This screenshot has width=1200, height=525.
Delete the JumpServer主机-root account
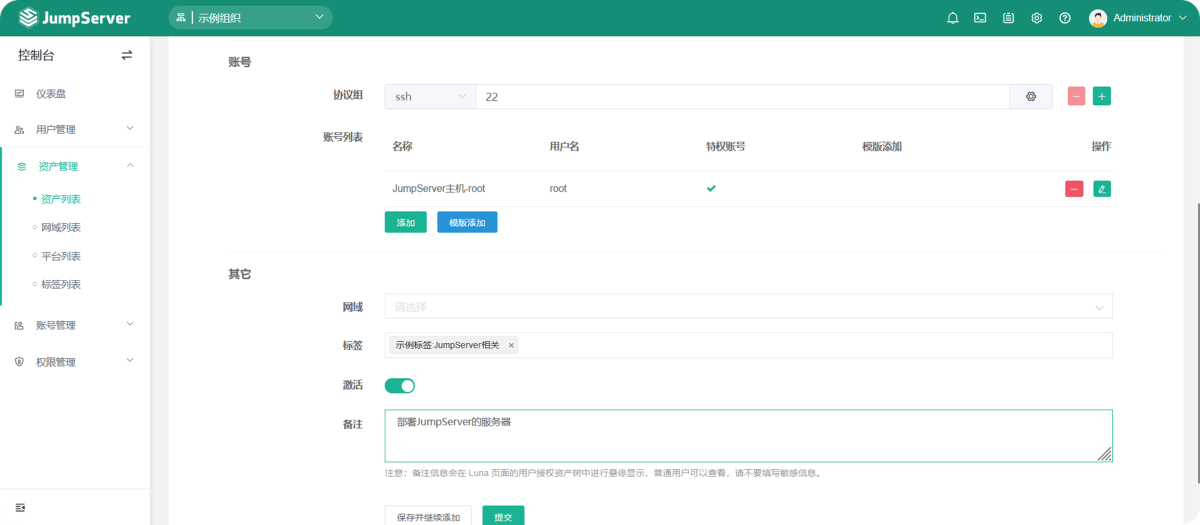tap(1074, 189)
